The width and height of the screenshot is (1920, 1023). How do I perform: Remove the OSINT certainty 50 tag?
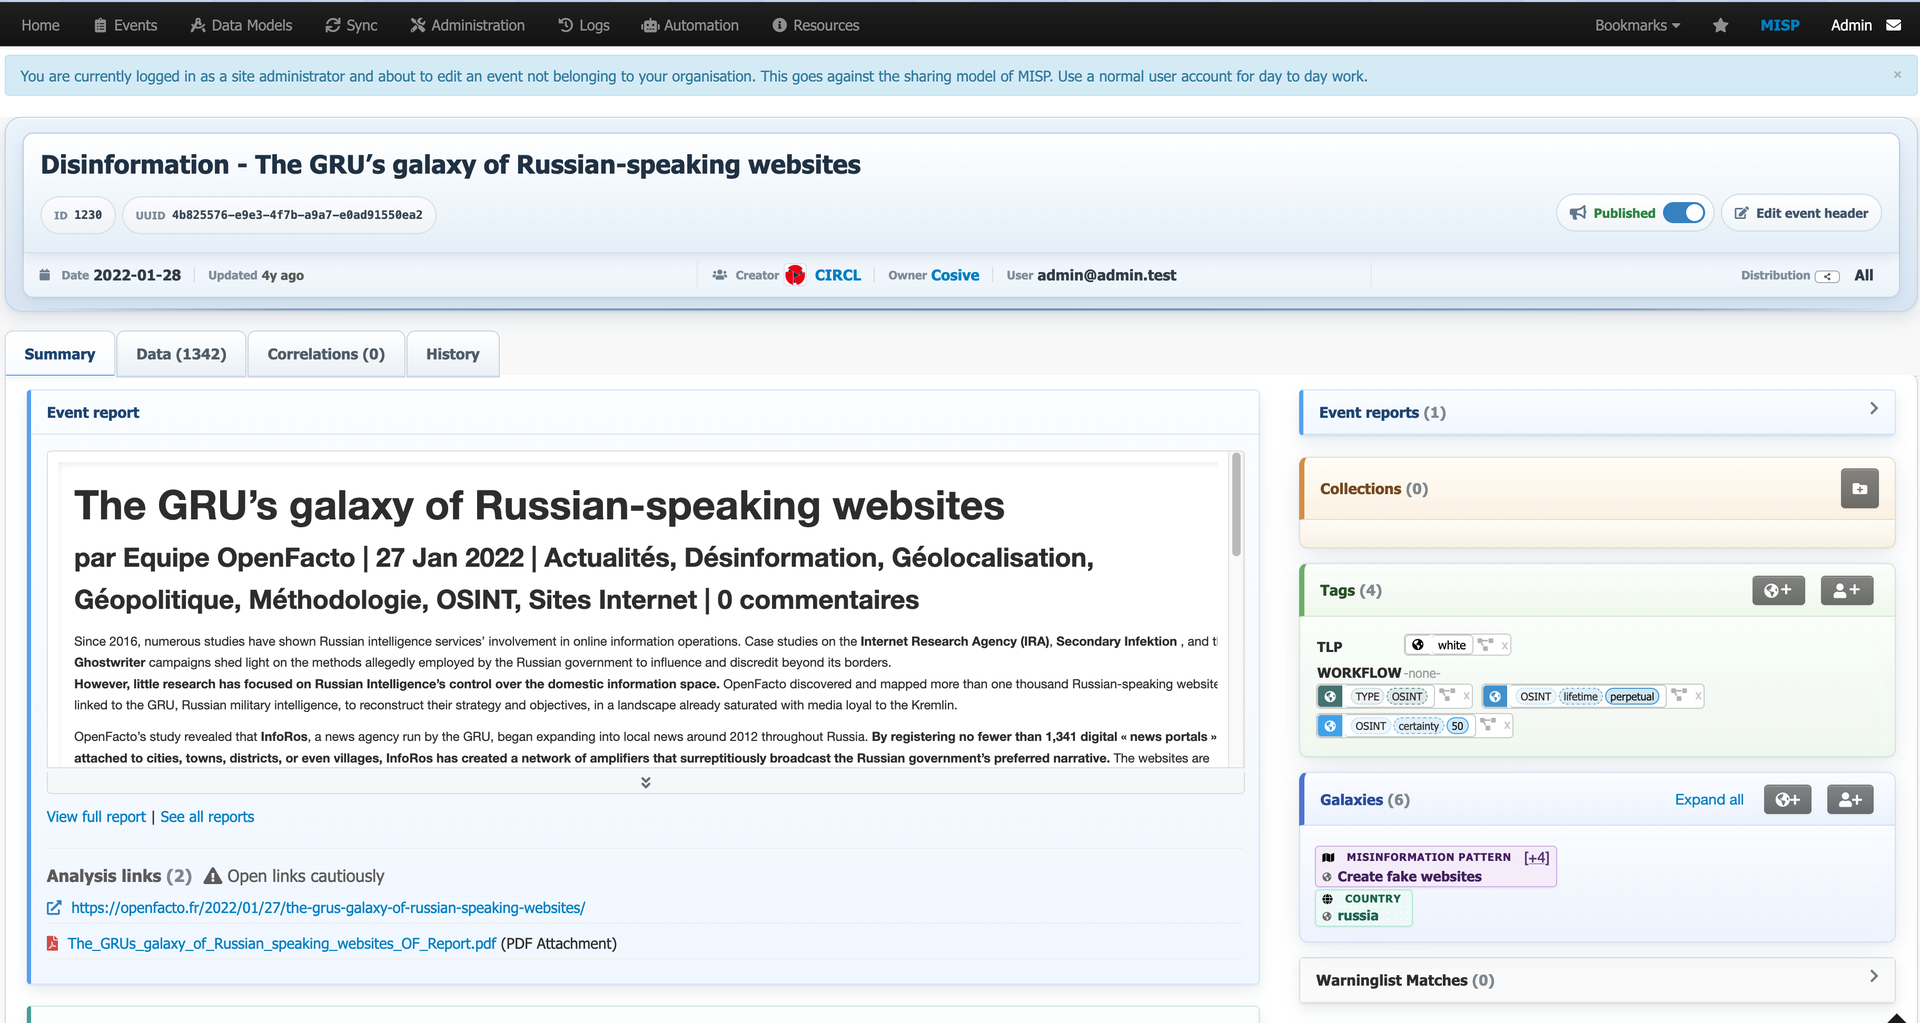coord(1507,726)
